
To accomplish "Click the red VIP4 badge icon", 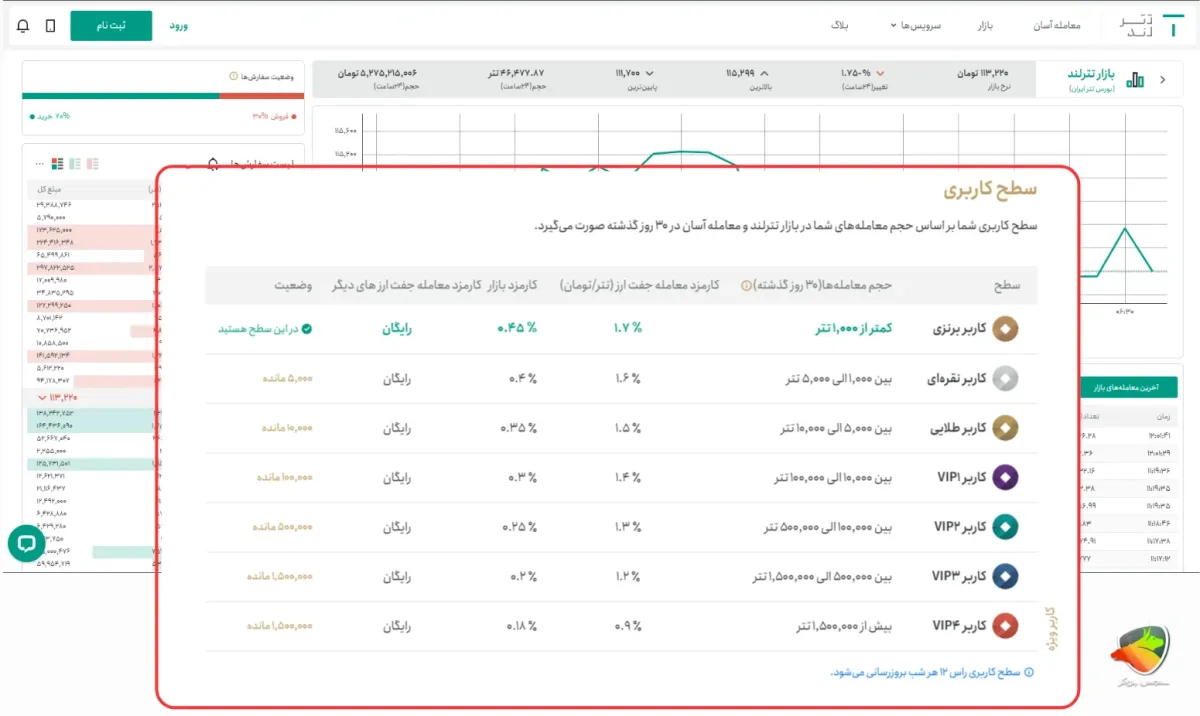I will tap(1005, 626).
